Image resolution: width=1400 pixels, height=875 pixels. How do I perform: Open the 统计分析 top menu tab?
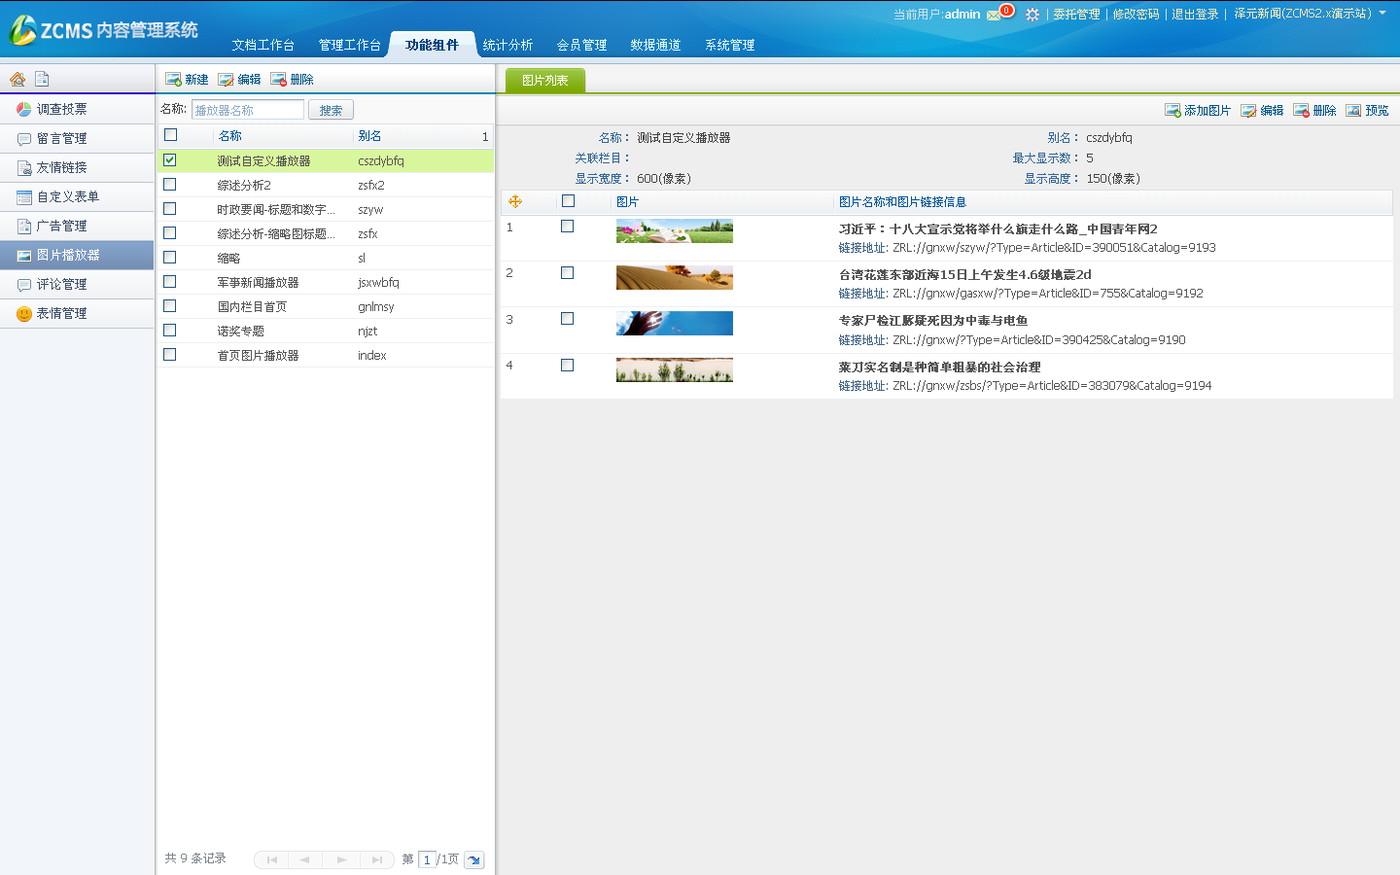[x=507, y=45]
